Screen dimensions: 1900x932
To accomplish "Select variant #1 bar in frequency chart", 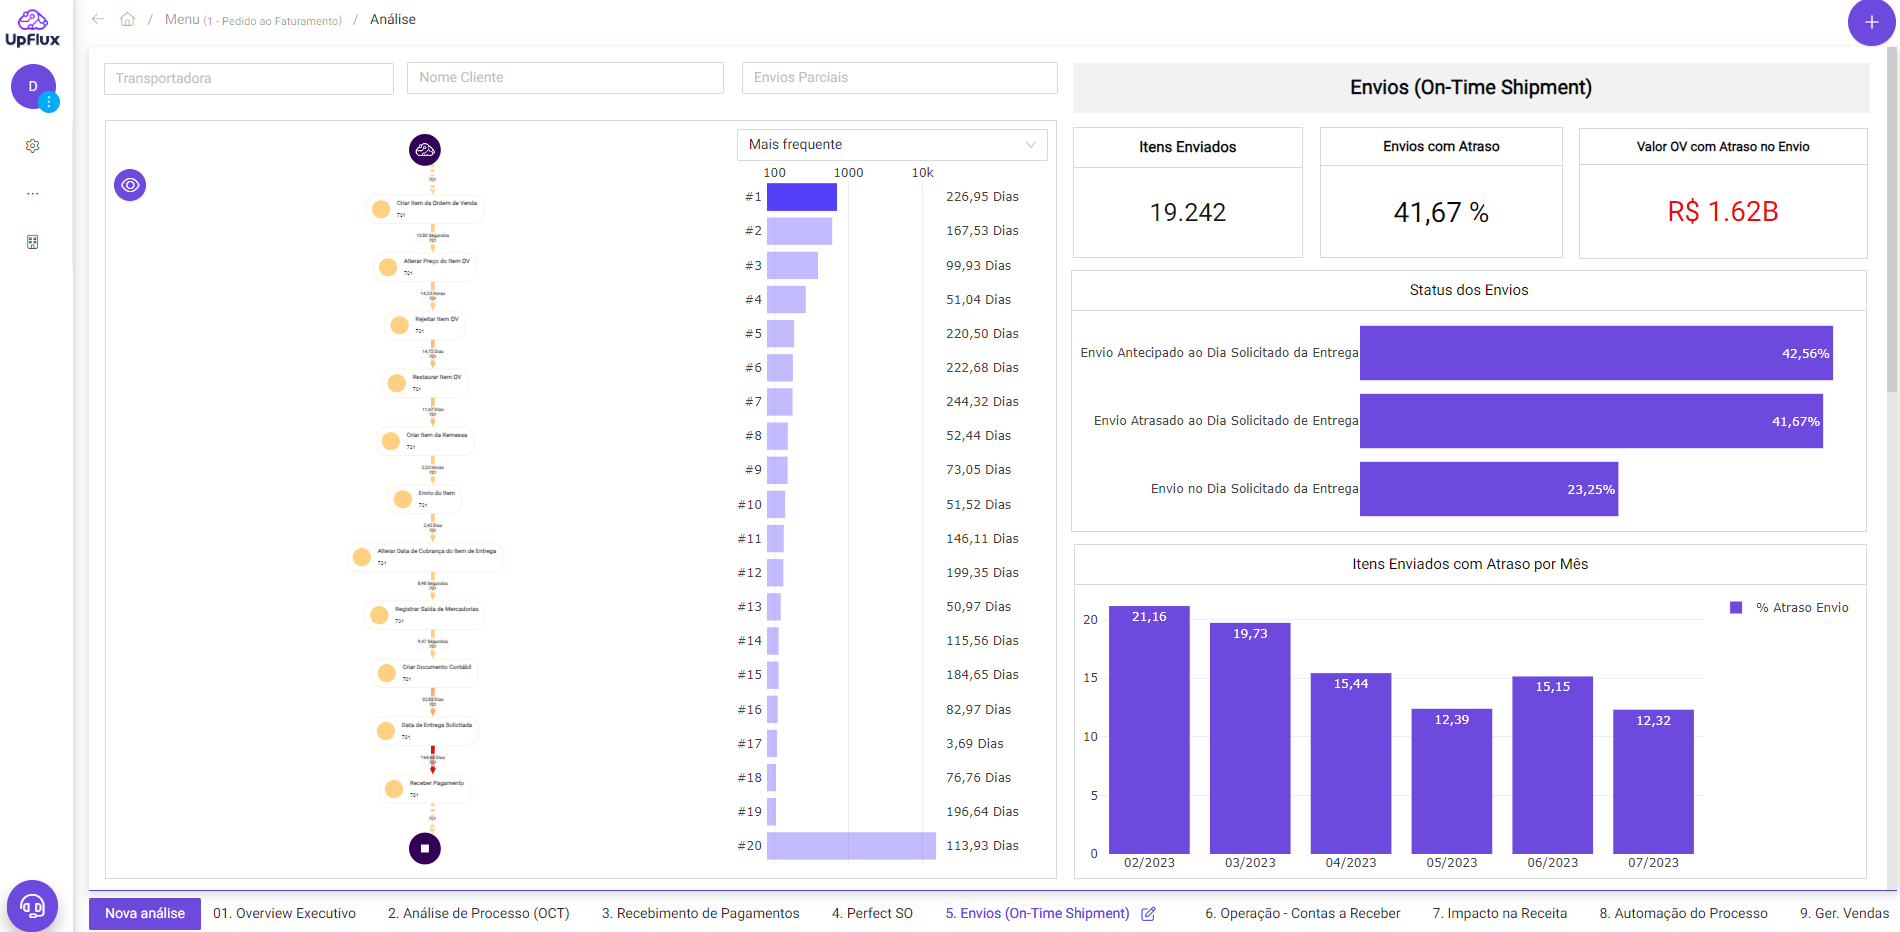I will [801, 197].
